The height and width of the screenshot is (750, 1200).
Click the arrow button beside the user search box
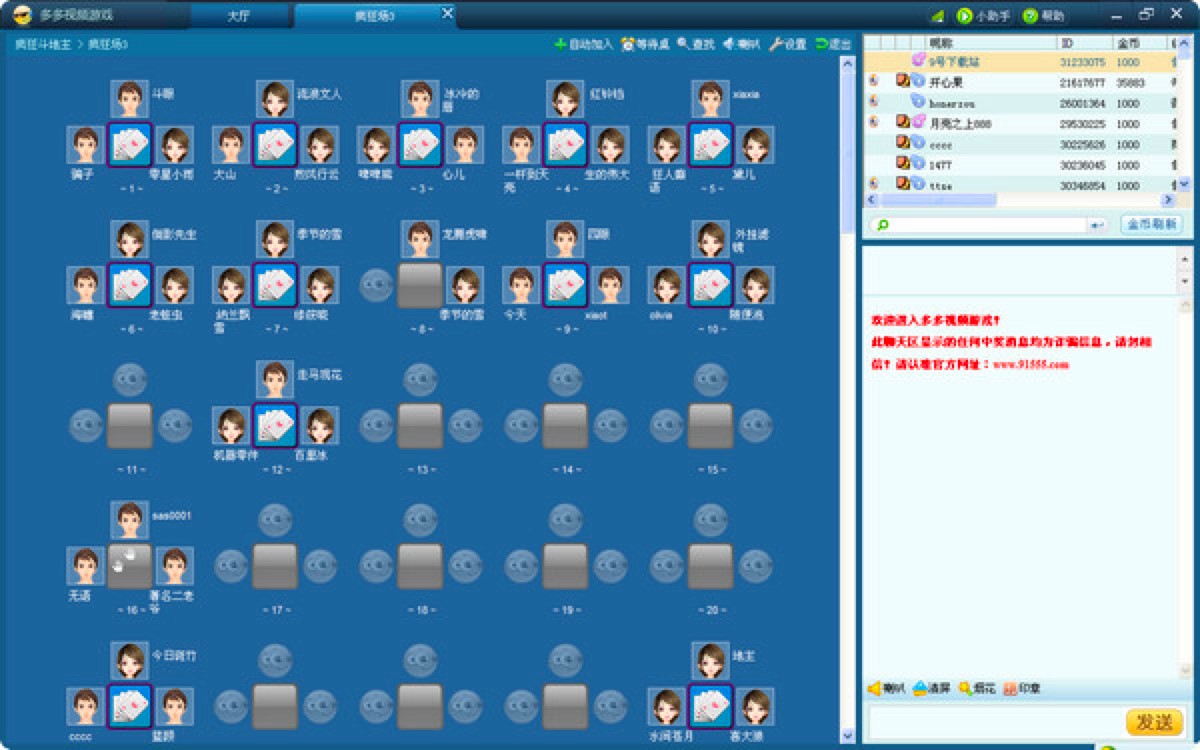(1098, 225)
